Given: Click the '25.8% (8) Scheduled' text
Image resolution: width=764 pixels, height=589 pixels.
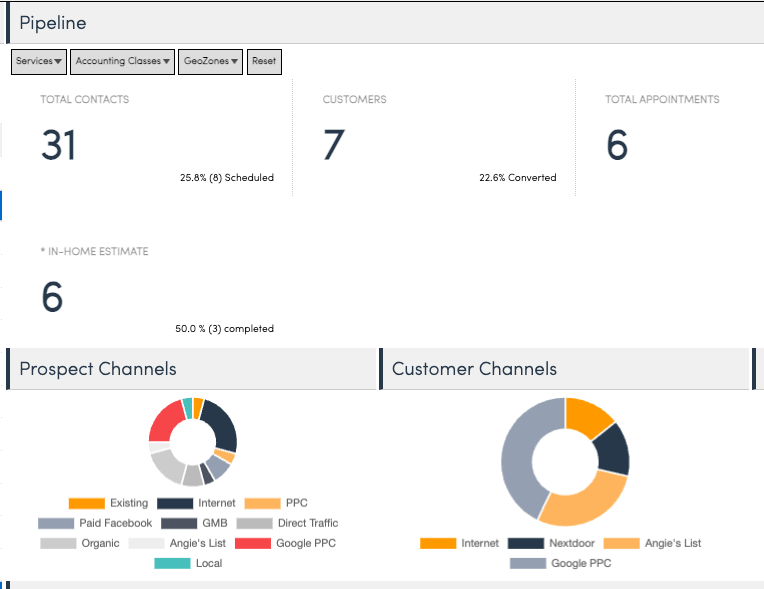Looking at the screenshot, I should [x=227, y=177].
